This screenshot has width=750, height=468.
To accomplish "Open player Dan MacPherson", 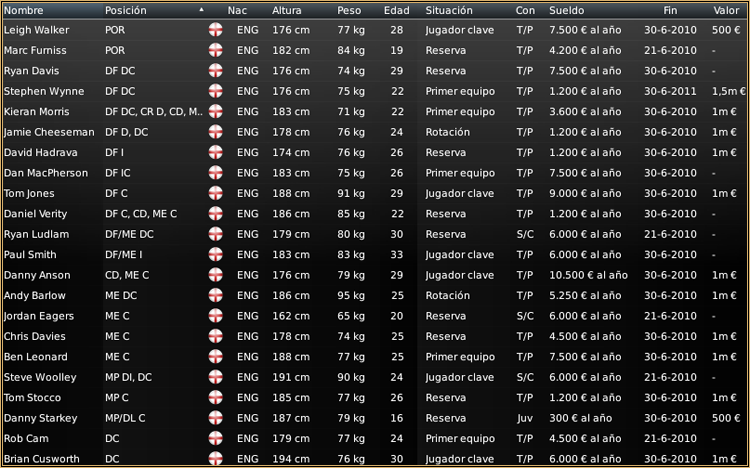I will [x=46, y=173].
